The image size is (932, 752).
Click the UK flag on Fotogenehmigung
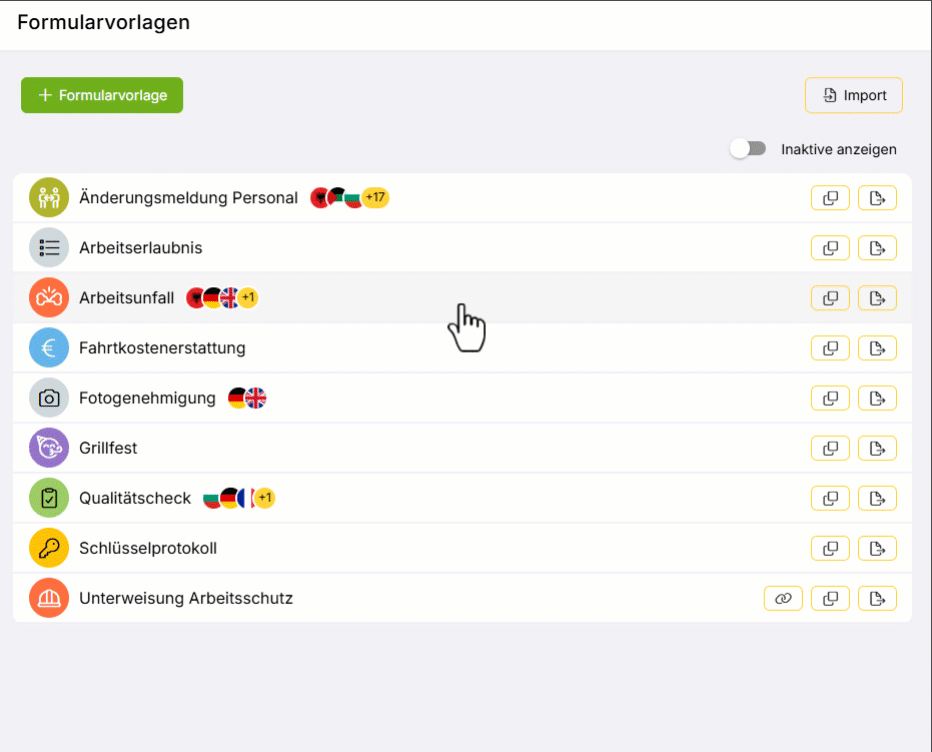(256, 398)
